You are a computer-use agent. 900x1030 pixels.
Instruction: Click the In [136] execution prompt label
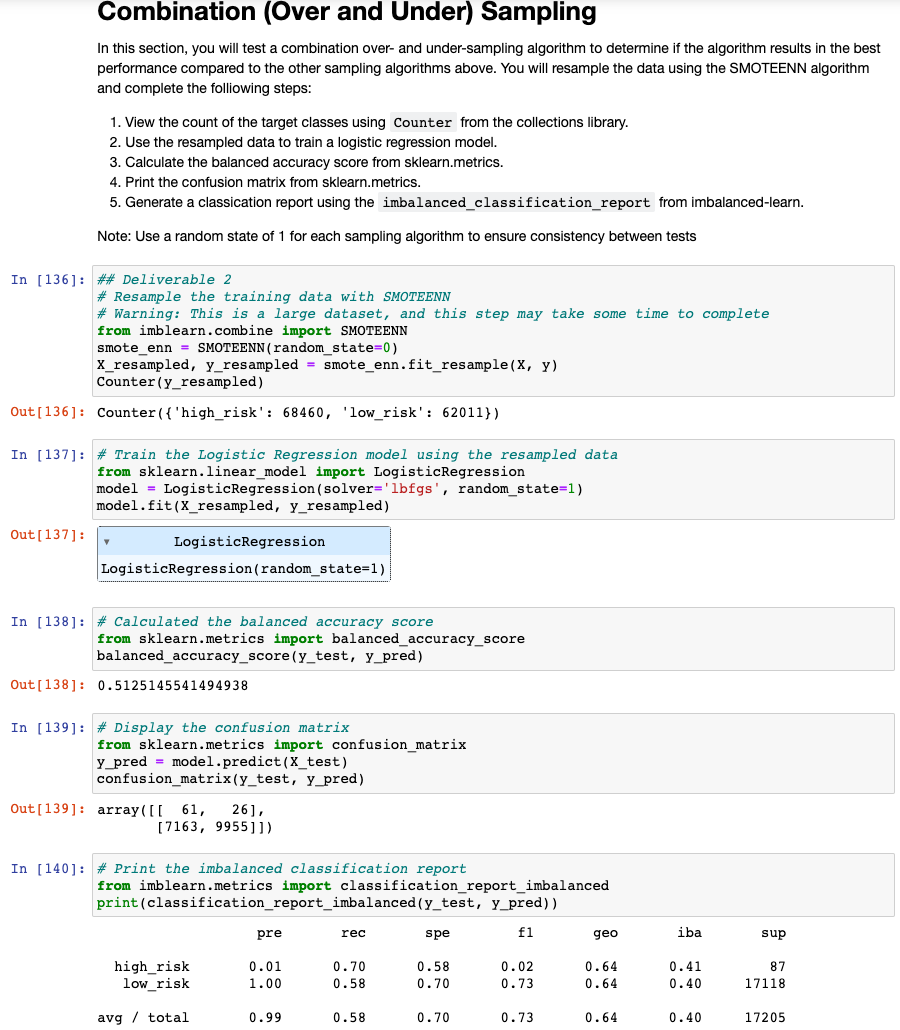(x=43, y=279)
